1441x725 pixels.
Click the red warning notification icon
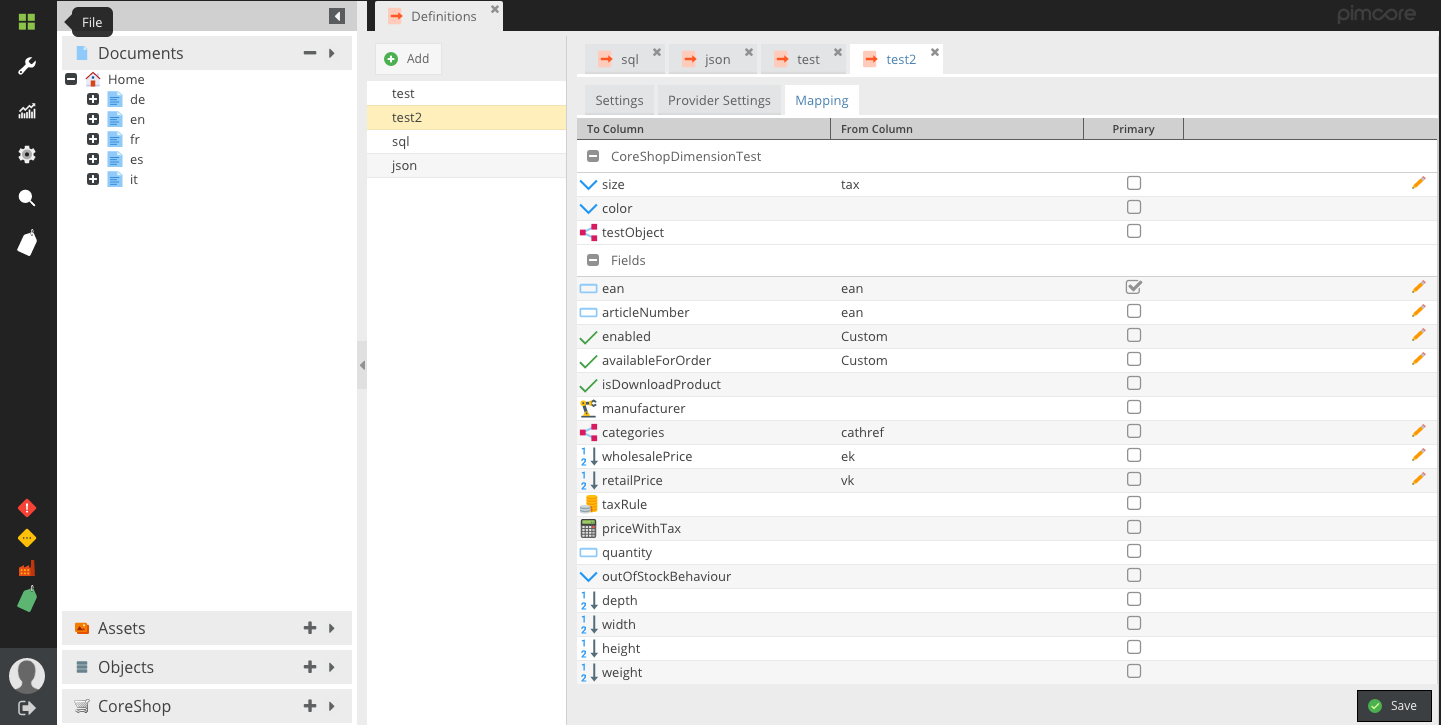(x=27, y=508)
